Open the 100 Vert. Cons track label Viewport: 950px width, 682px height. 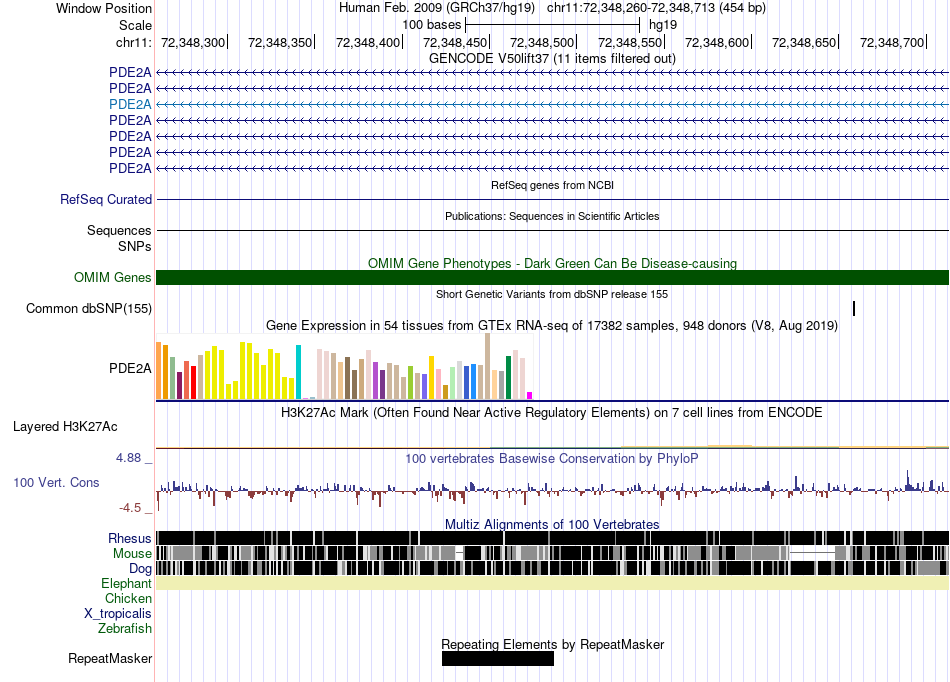[56, 483]
